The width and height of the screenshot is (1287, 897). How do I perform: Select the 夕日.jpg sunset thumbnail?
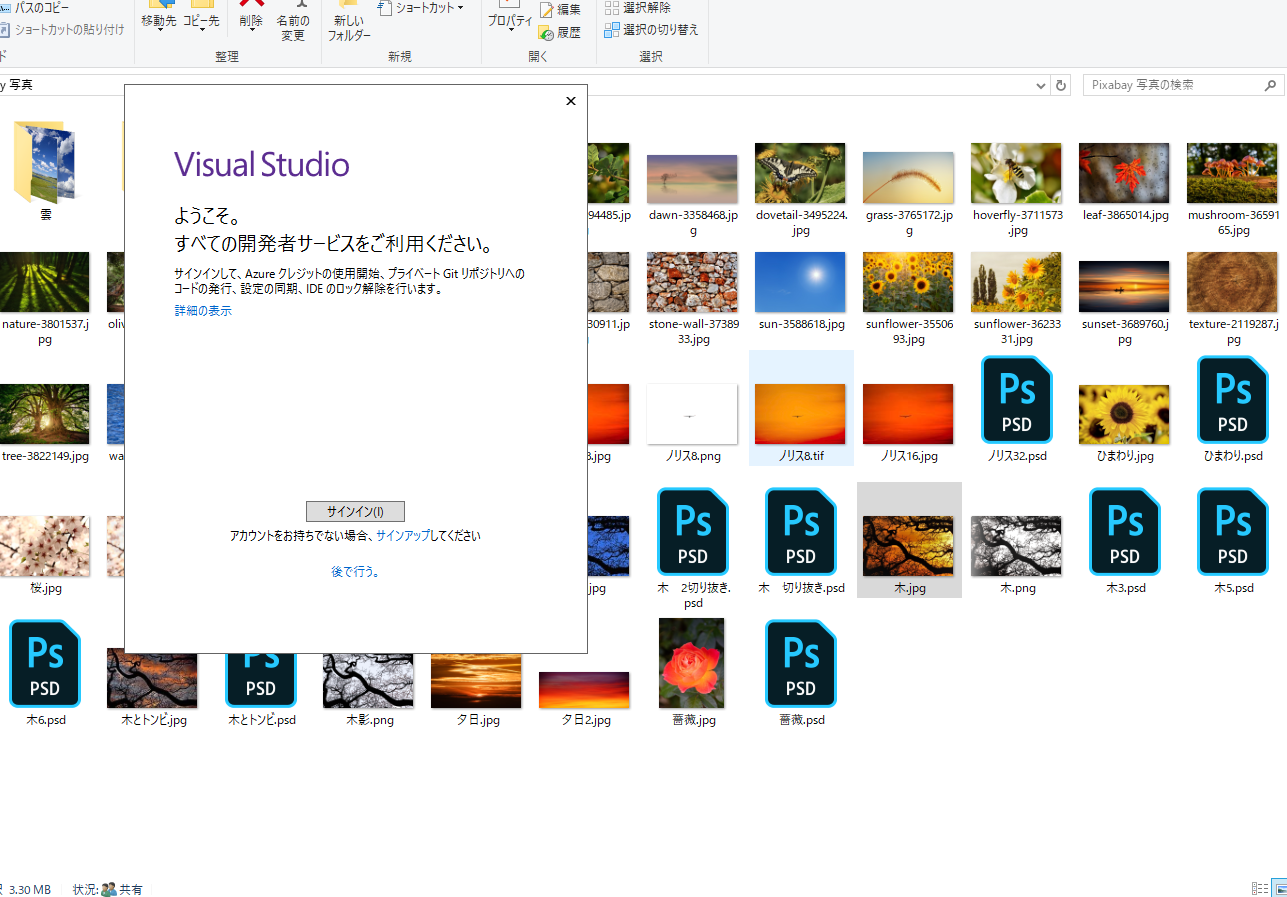pyautogui.click(x=476, y=680)
